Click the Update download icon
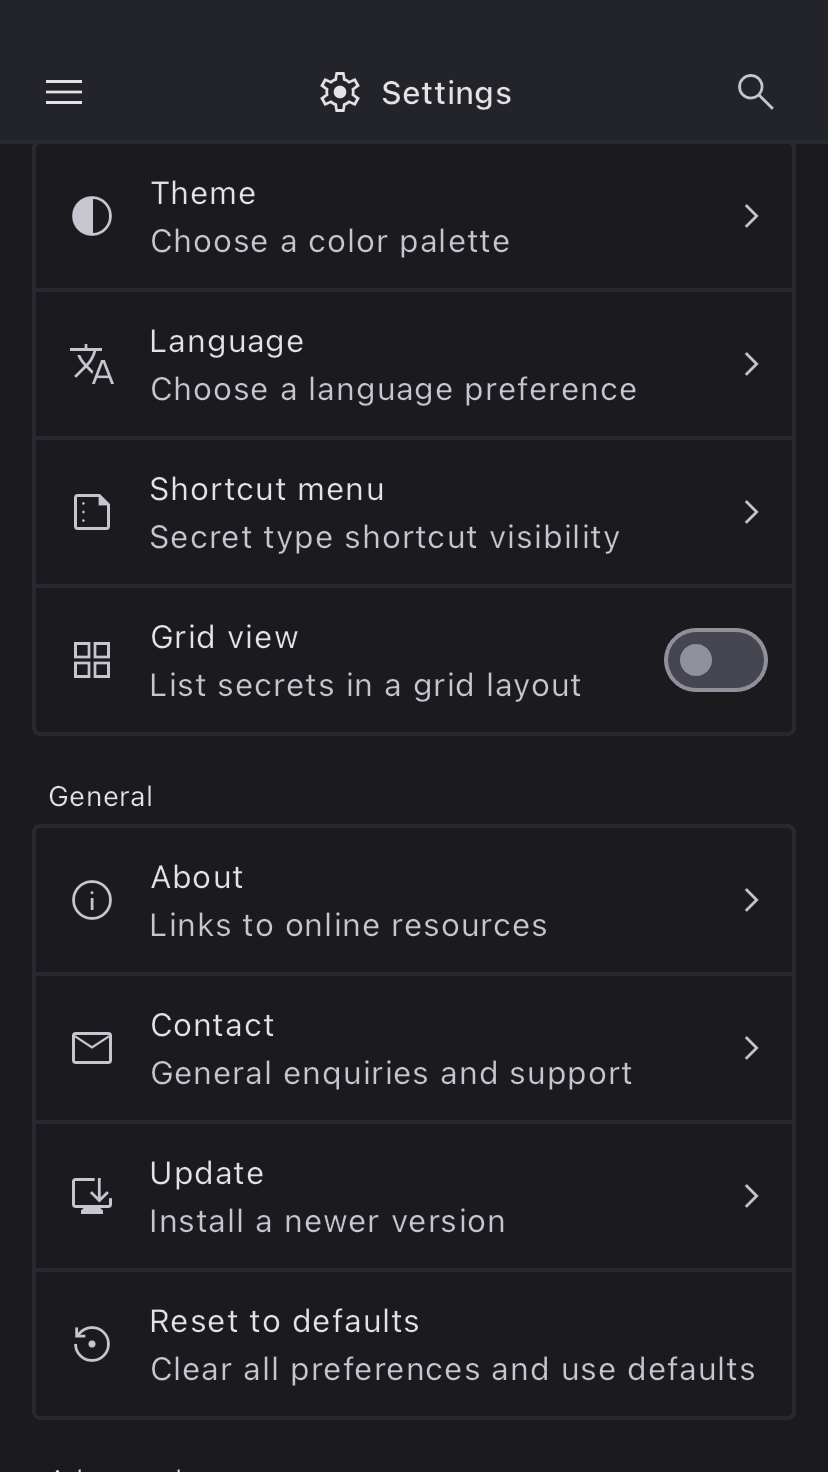Viewport: 828px width, 1472px height. 92,1196
